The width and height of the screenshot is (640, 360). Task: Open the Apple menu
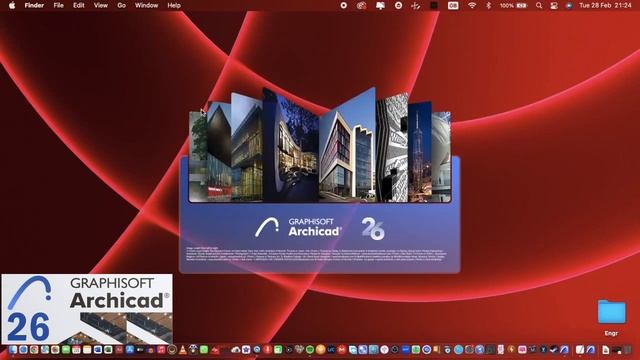(12, 5)
